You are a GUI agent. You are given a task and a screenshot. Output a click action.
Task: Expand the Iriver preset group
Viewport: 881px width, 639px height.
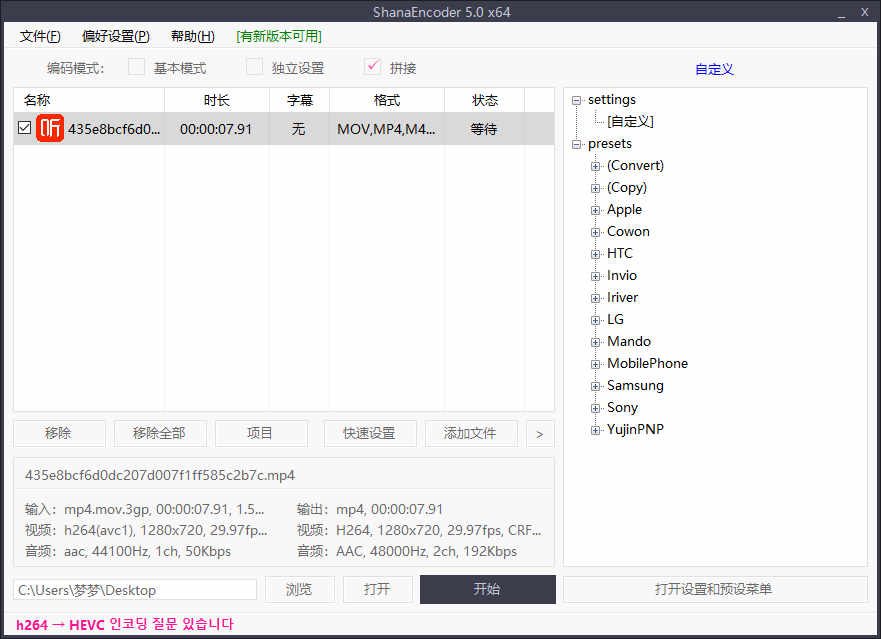click(x=596, y=298)
